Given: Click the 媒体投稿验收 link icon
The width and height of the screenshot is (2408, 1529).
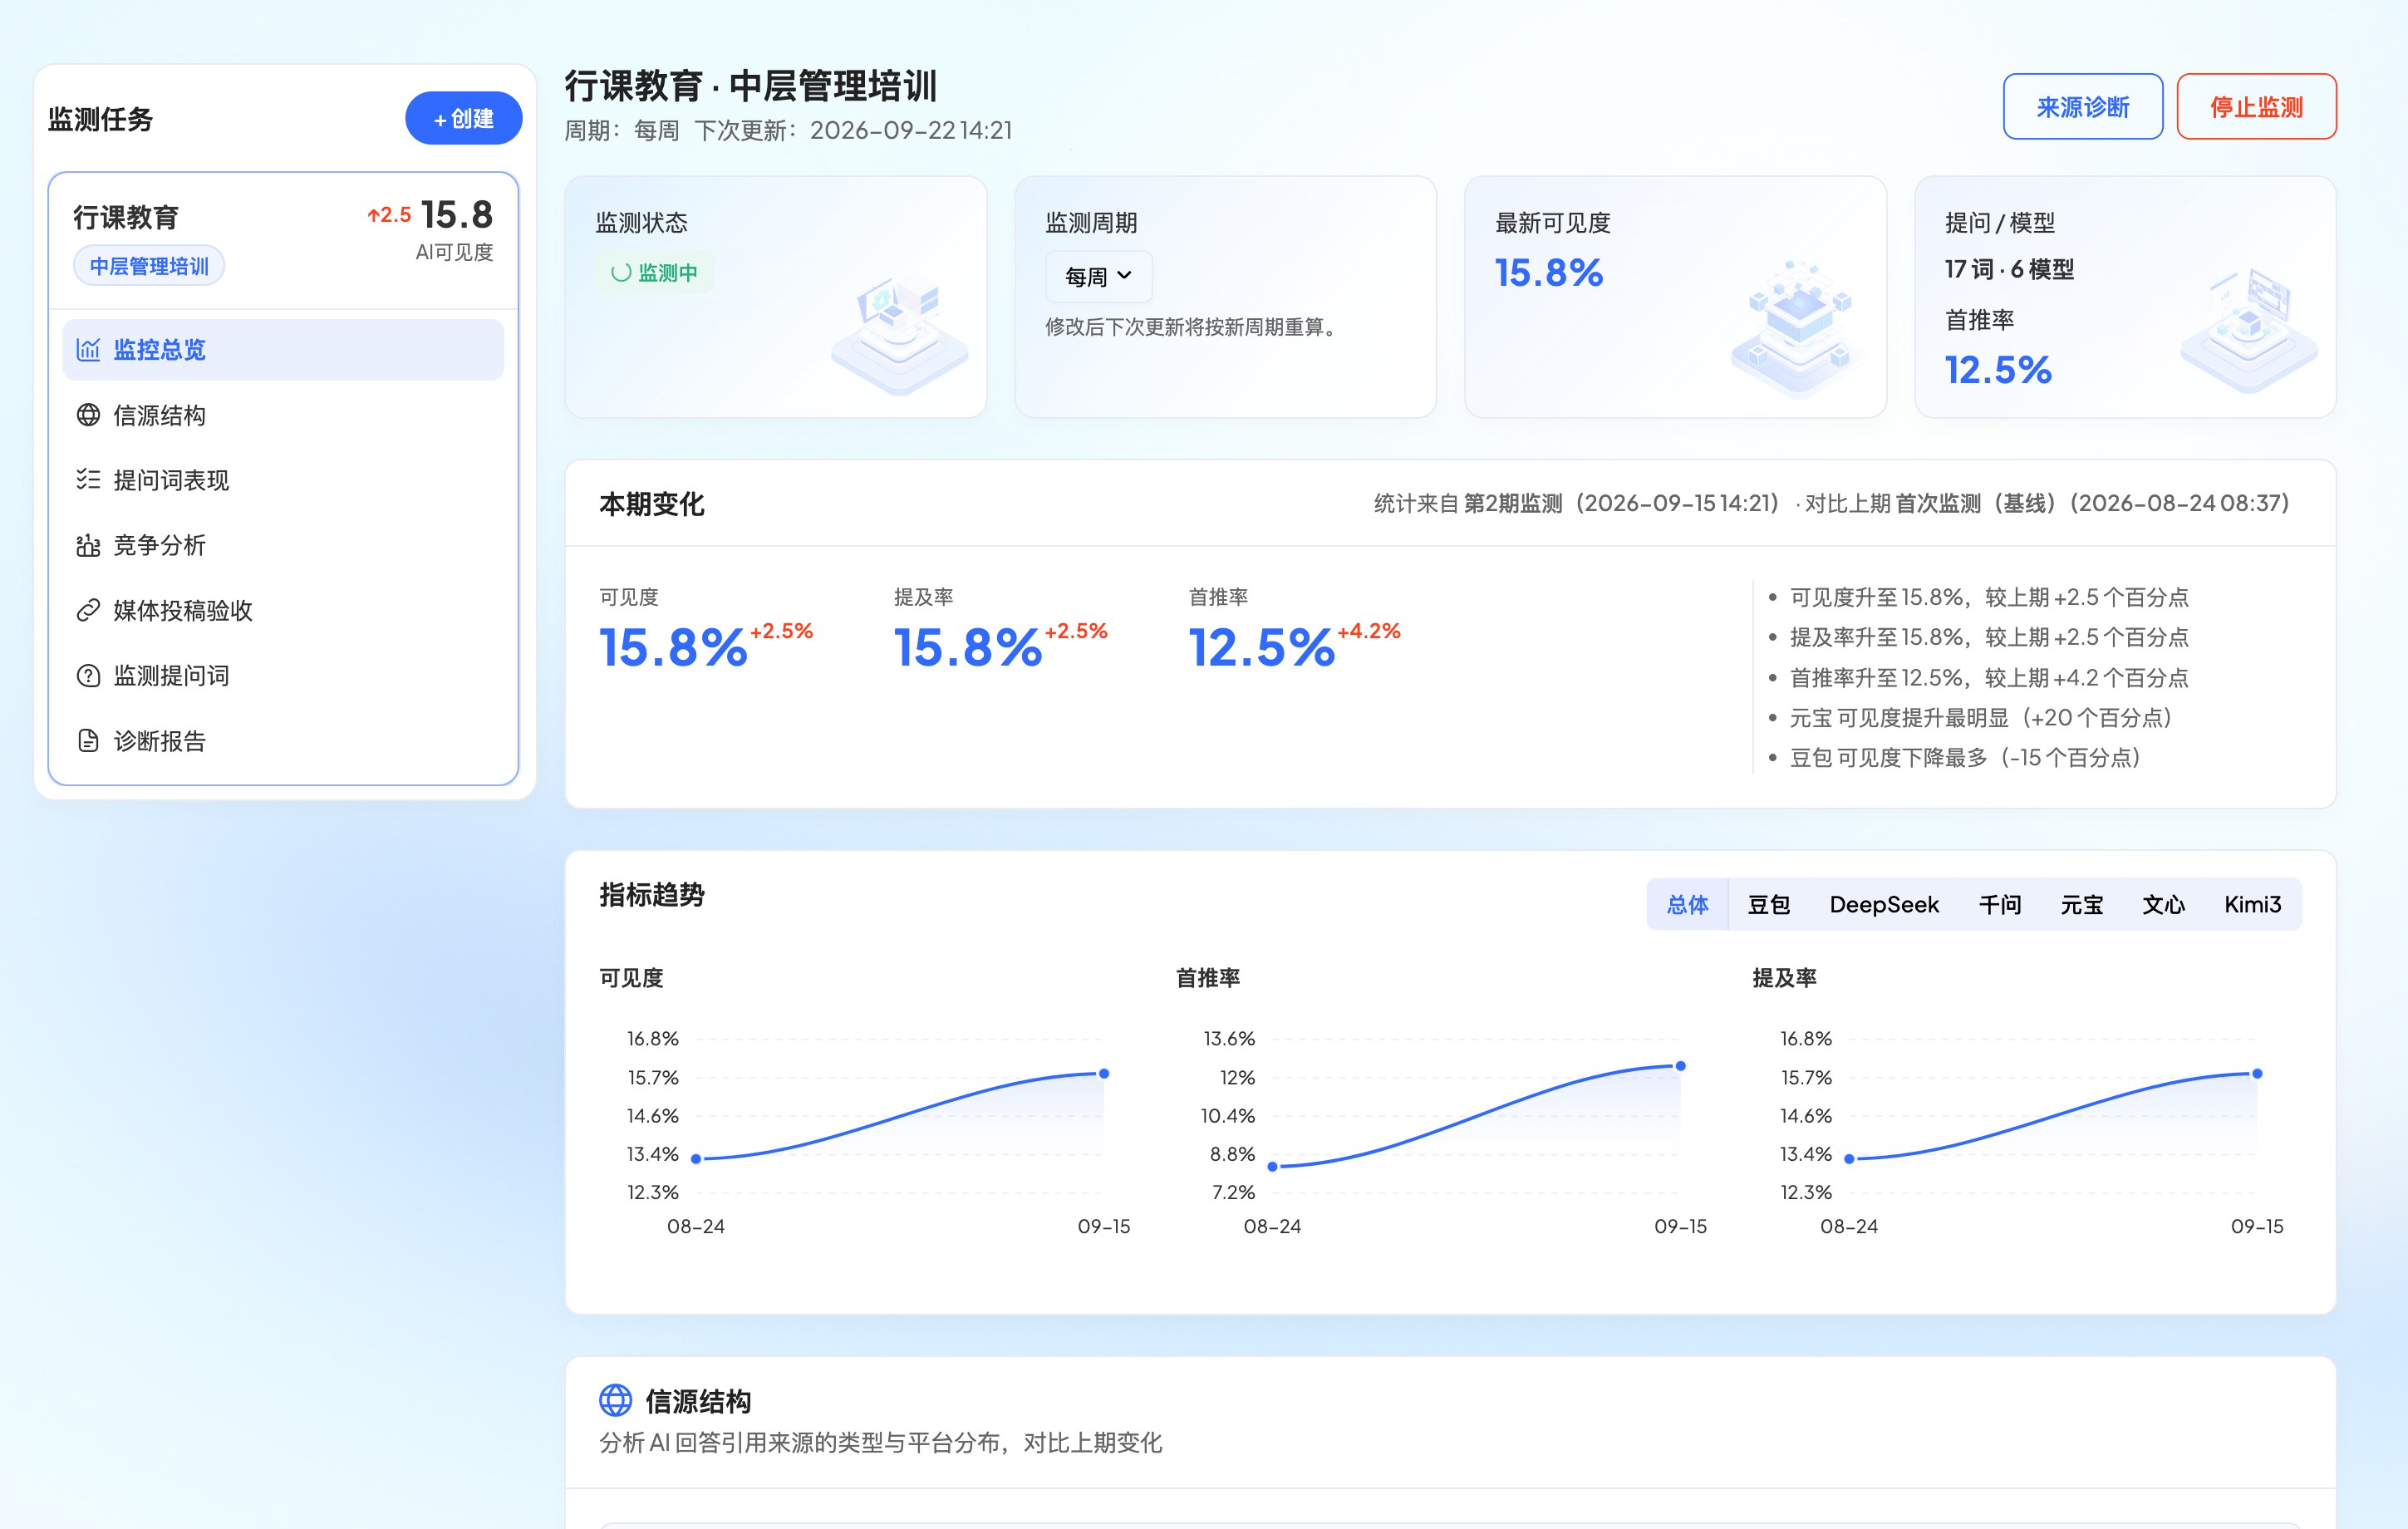Looking at the screenshot, I should pos(88,610).
